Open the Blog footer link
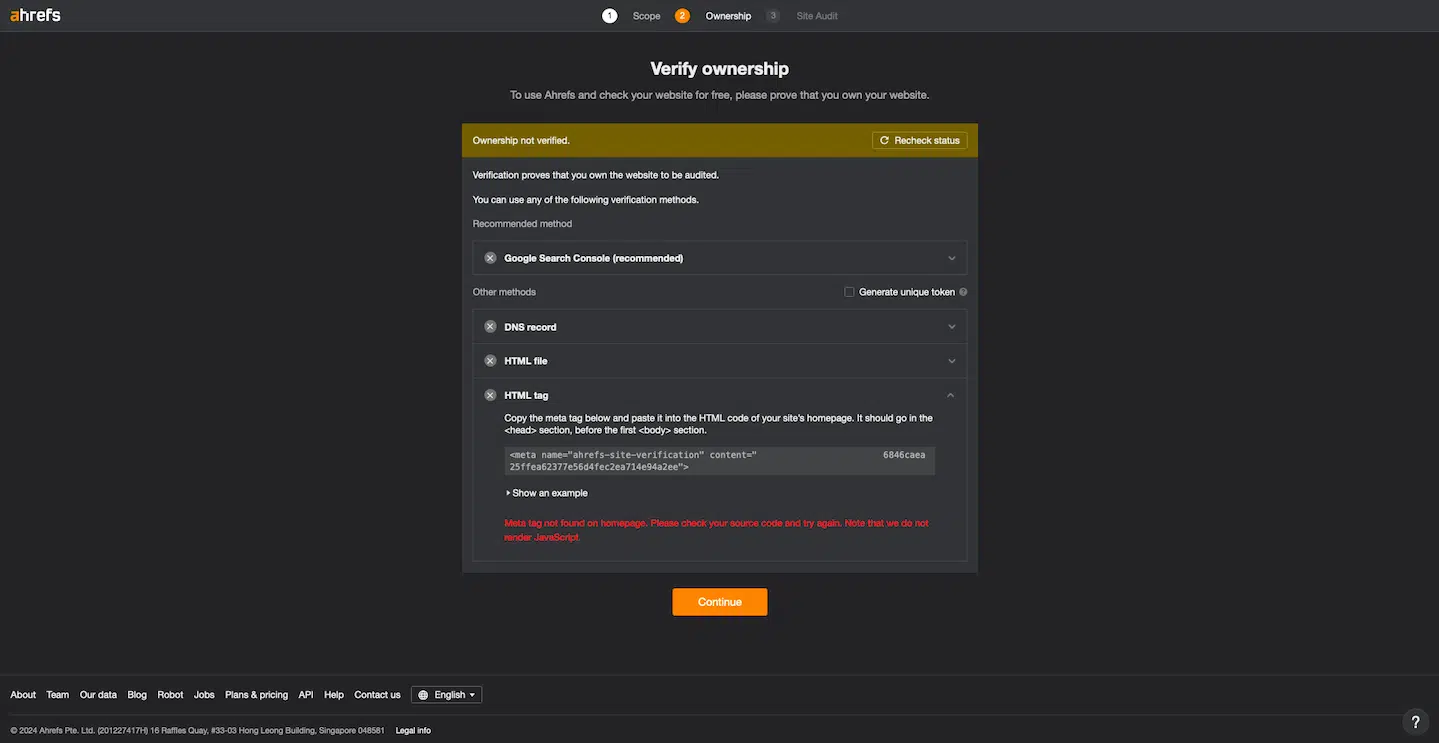The width and height of the screenshot is (1439, 743). [x=137, y=695]
